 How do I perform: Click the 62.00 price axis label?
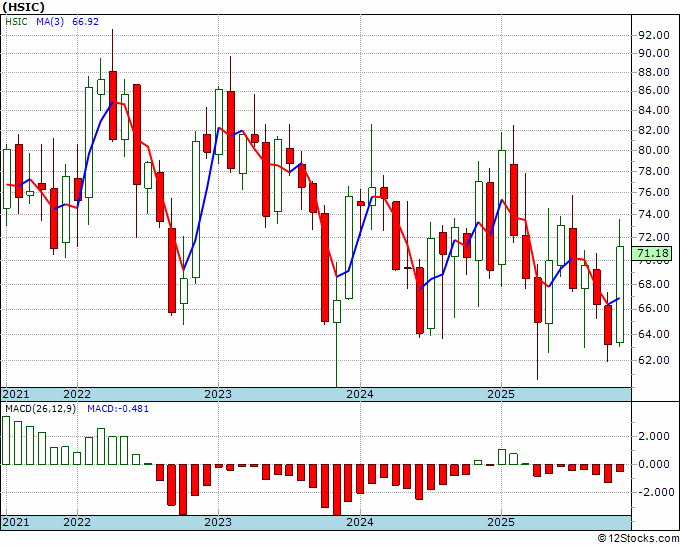coord(654,360)
